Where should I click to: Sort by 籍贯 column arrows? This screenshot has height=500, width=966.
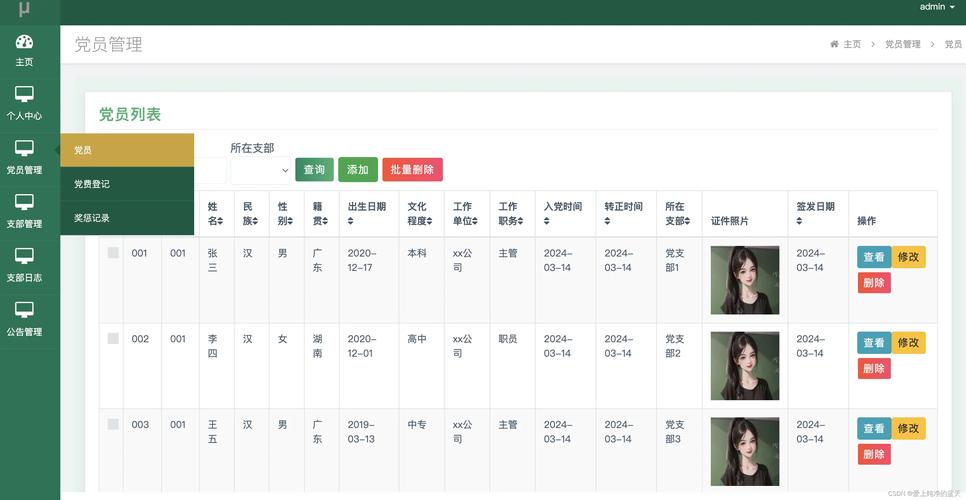[325, 221]
